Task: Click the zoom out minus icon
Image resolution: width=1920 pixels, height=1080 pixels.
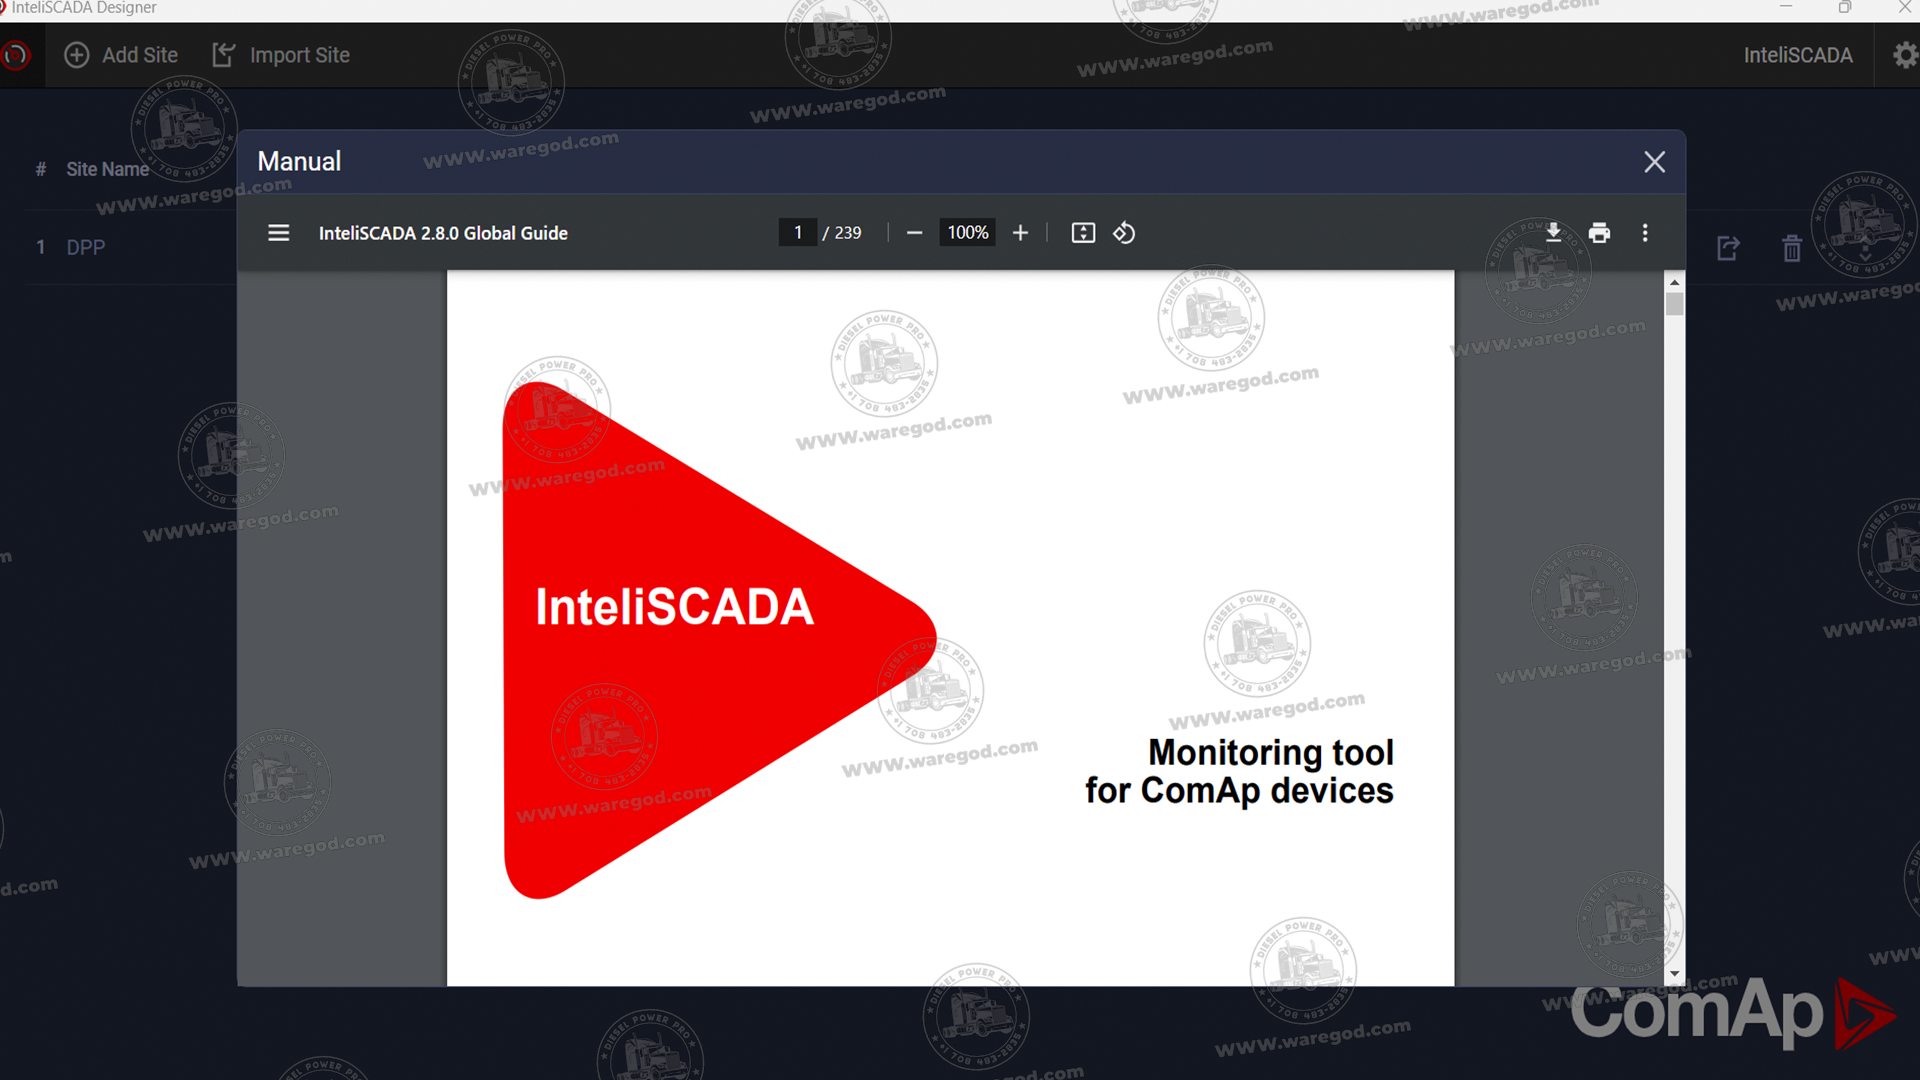Action: [x=914, y=233]
